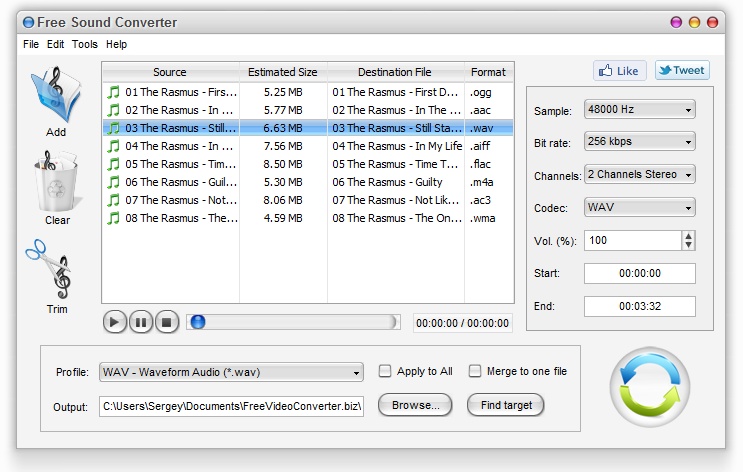
Task: Click destination '06 The Rasmus - Guilty'
Action: [387, 182]
